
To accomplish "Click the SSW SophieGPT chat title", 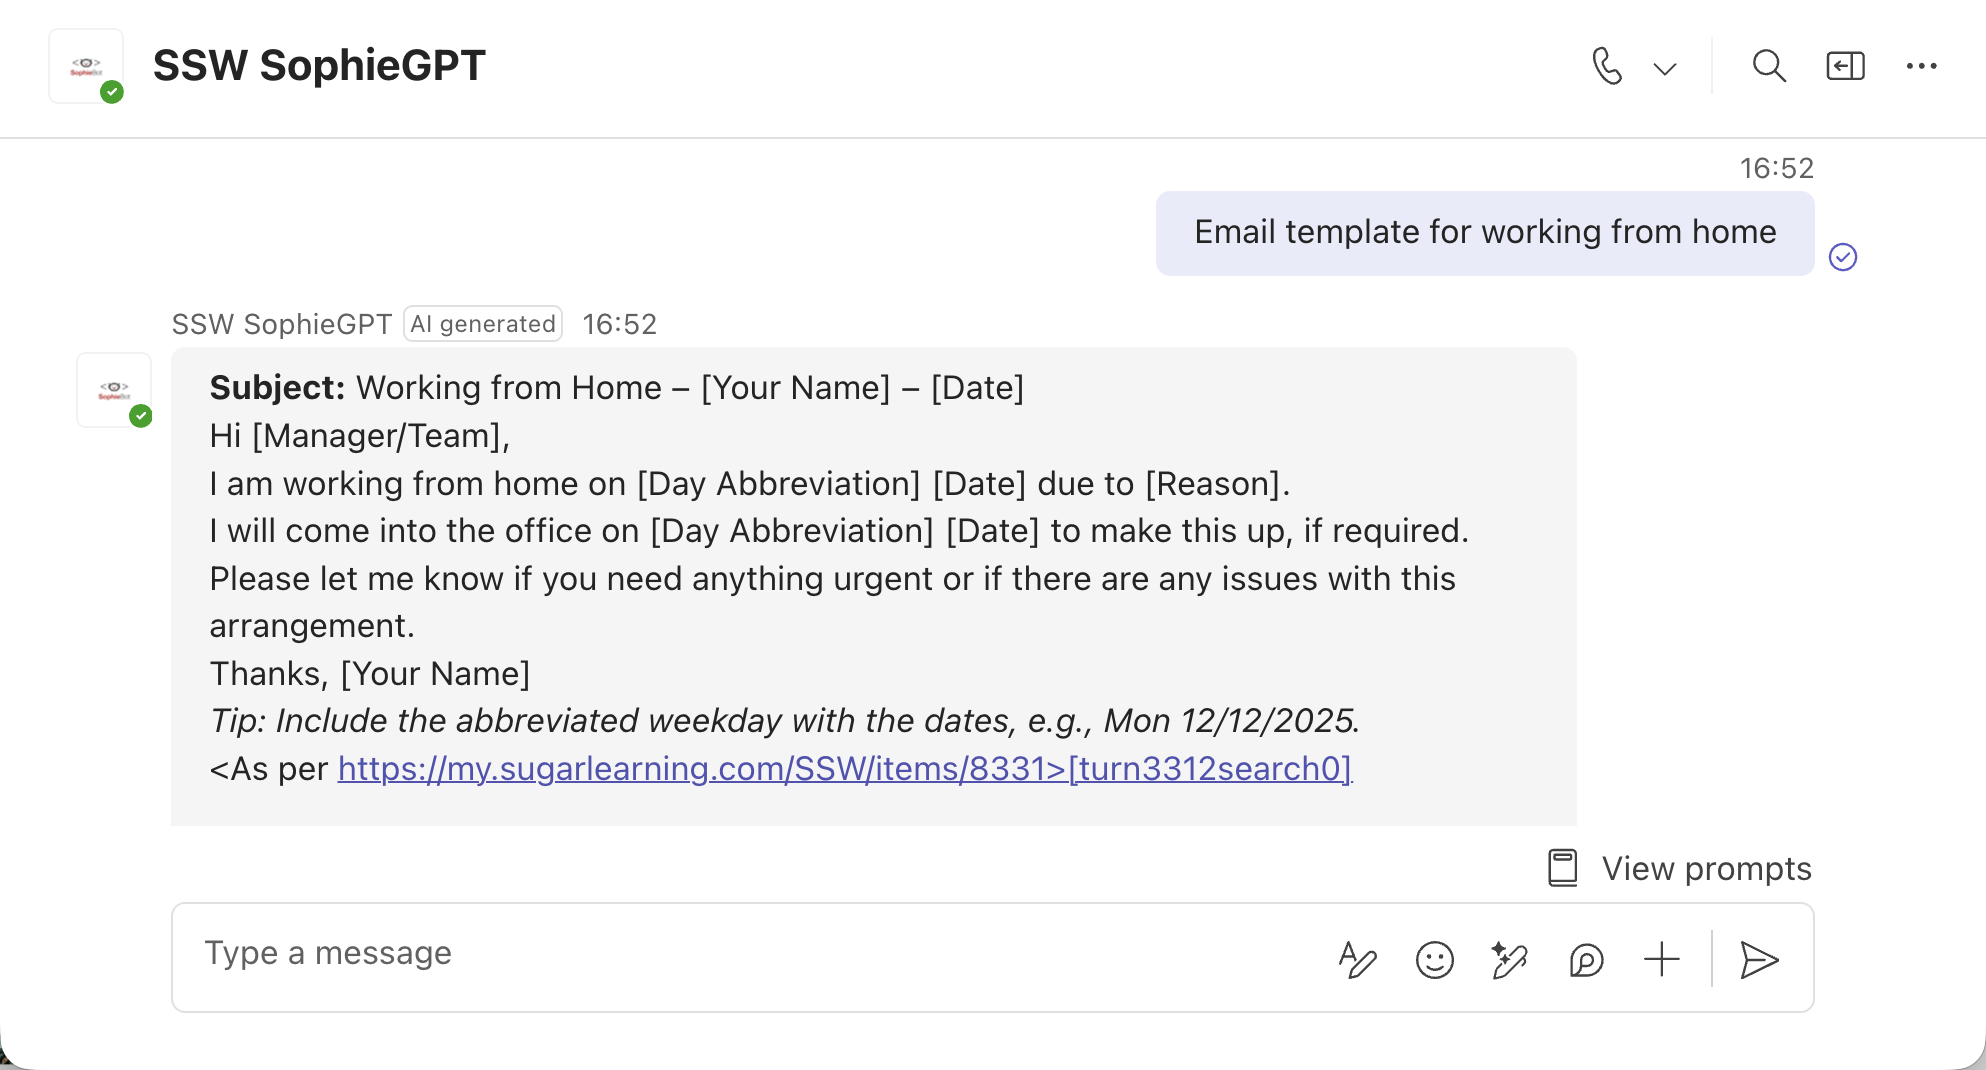I will click(319, 66).
